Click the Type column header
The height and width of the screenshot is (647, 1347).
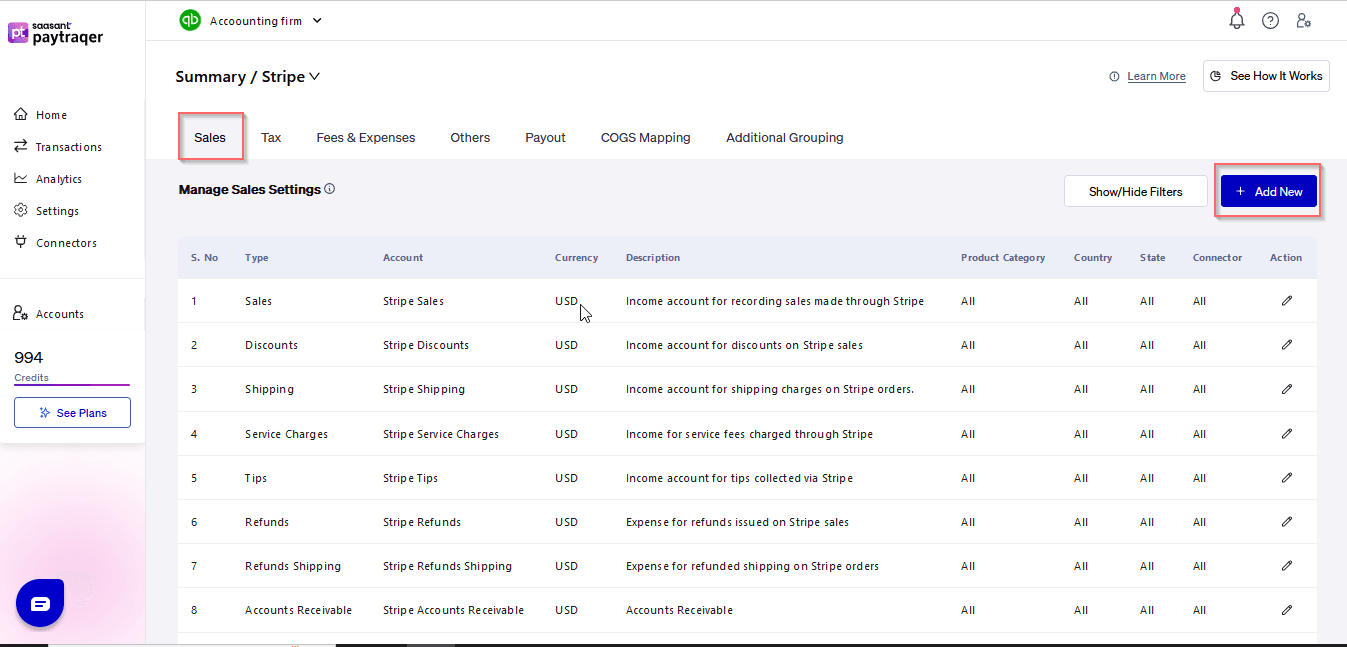pyautogui.click(x=257, y=257)
